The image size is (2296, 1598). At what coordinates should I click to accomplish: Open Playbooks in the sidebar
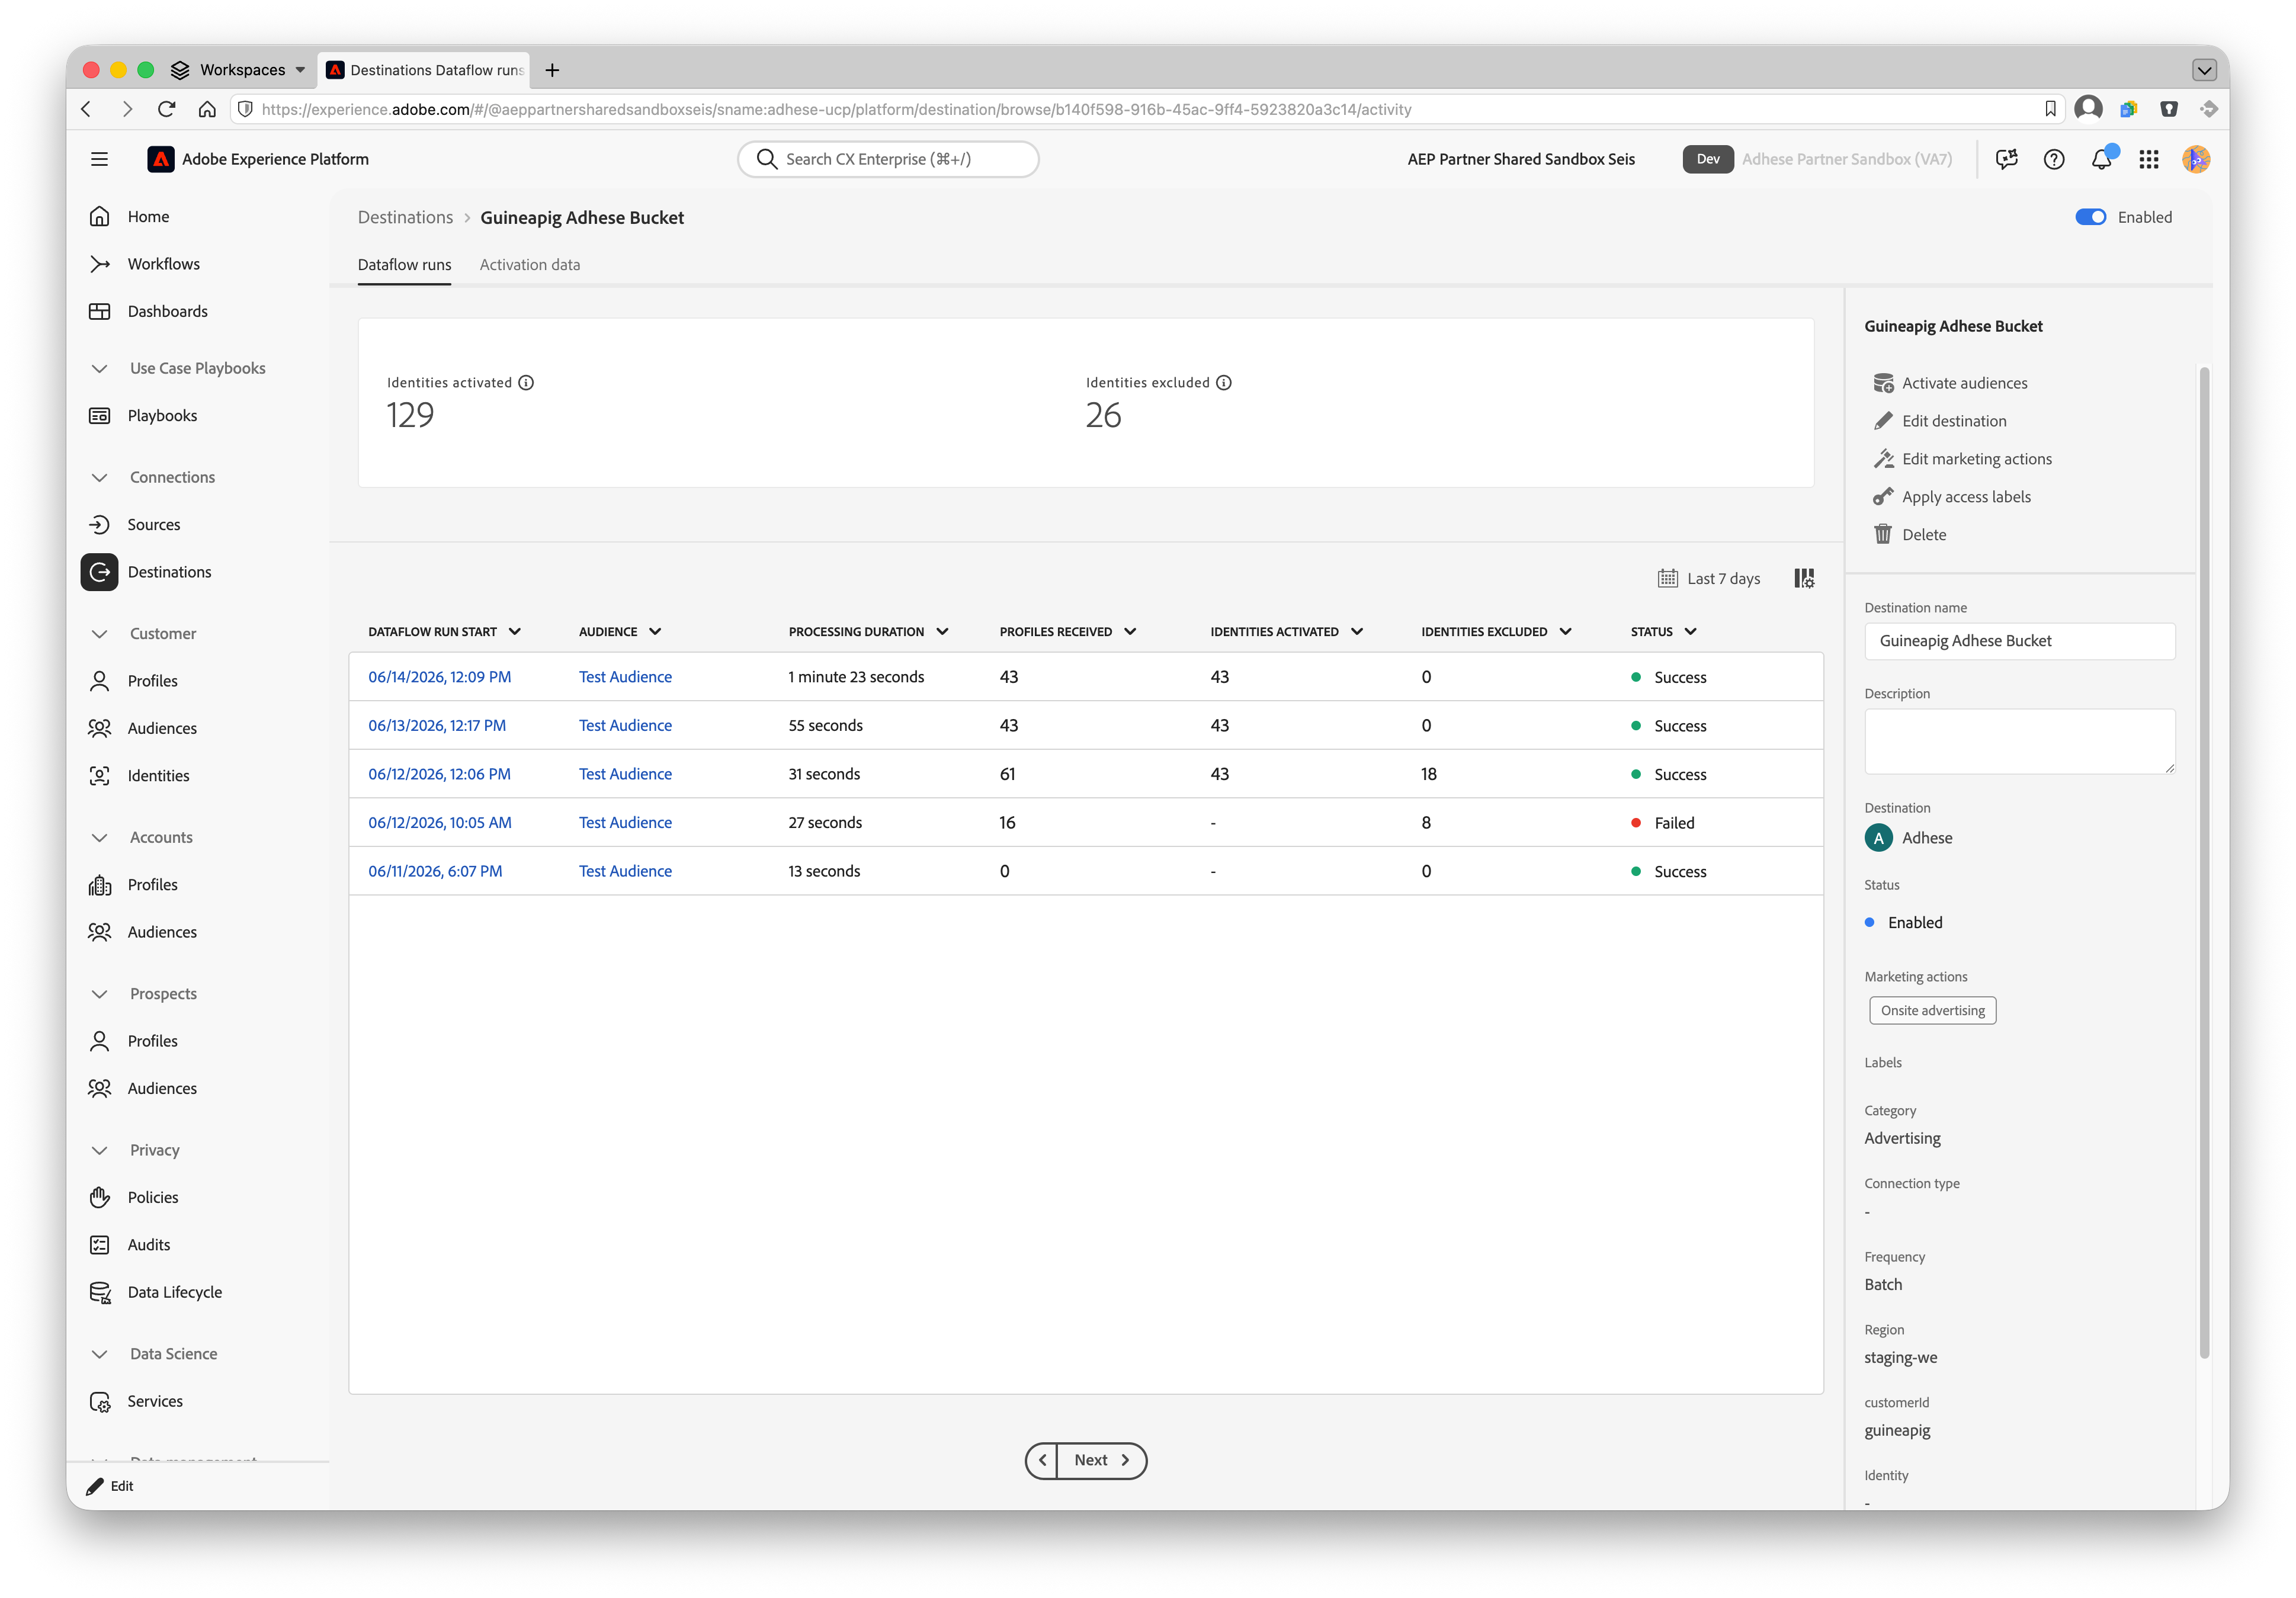pos(162,415)
